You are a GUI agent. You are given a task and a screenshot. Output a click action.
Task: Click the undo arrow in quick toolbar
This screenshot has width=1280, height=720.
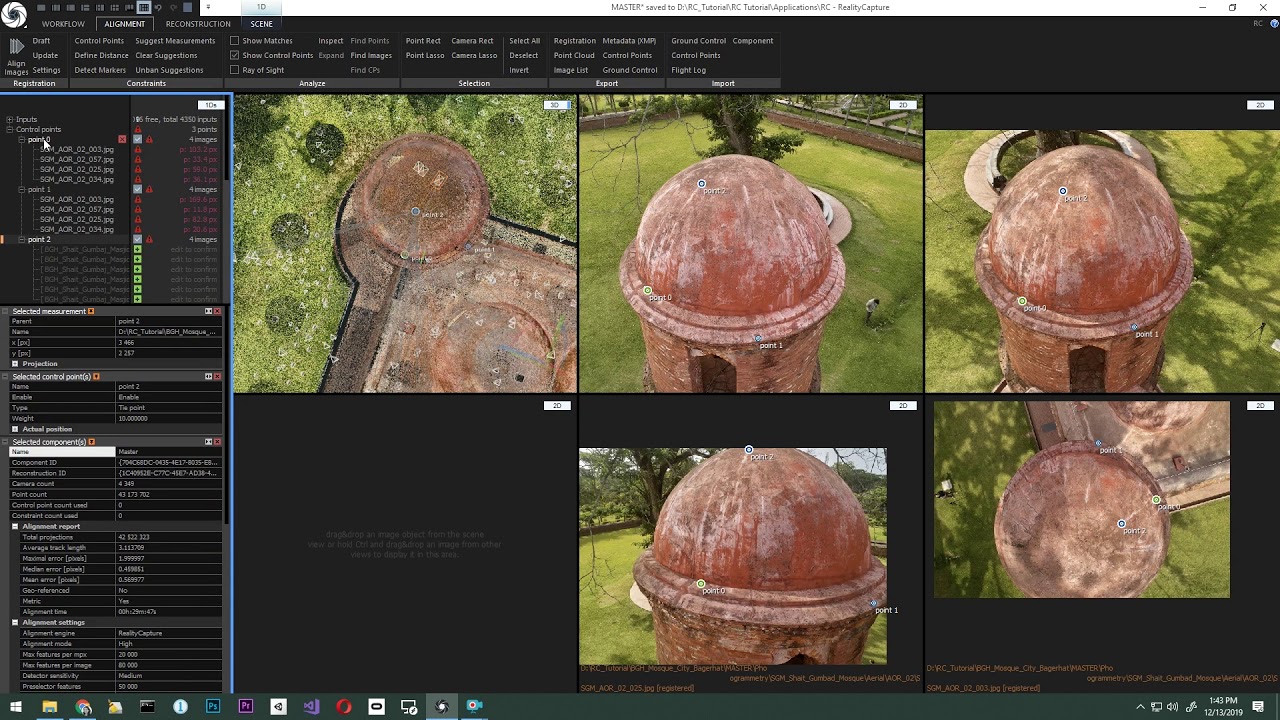click(160, 7)
